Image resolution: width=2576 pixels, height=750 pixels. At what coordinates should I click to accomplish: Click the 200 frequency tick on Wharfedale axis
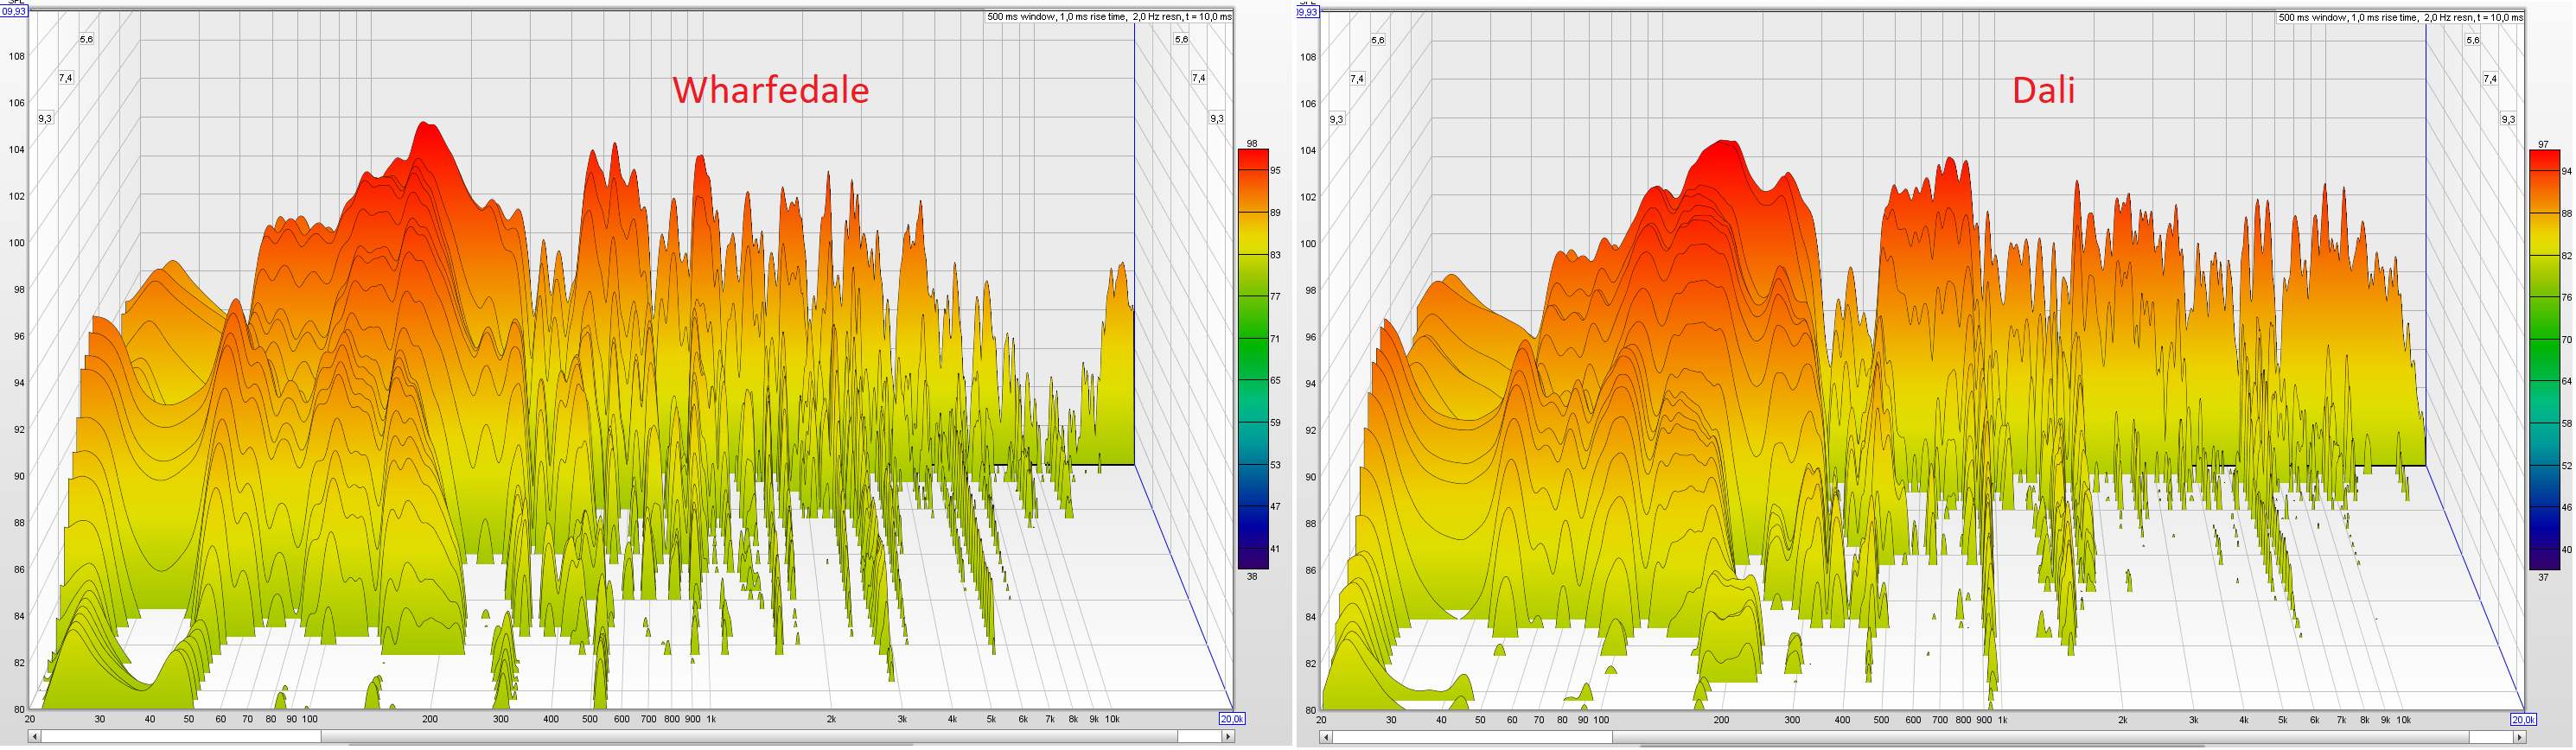[x=430, y=719]
